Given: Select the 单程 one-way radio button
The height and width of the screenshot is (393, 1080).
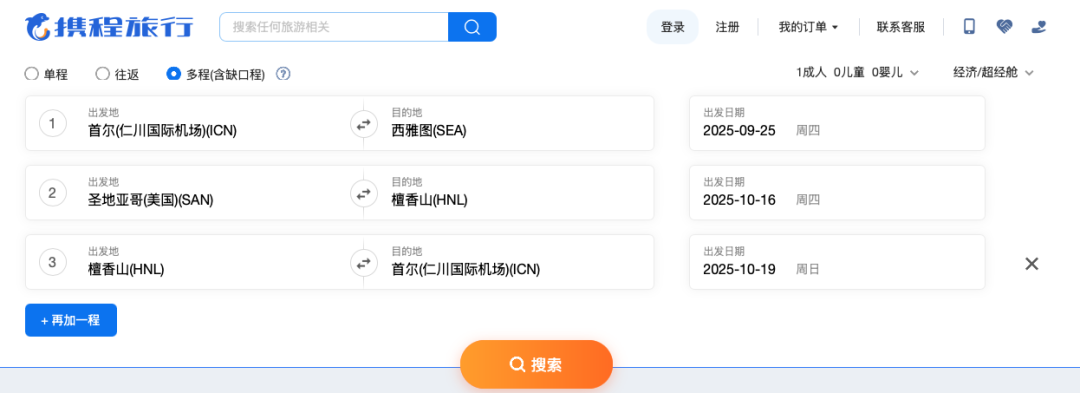Looking at the screenshot, I should (32, 74).
